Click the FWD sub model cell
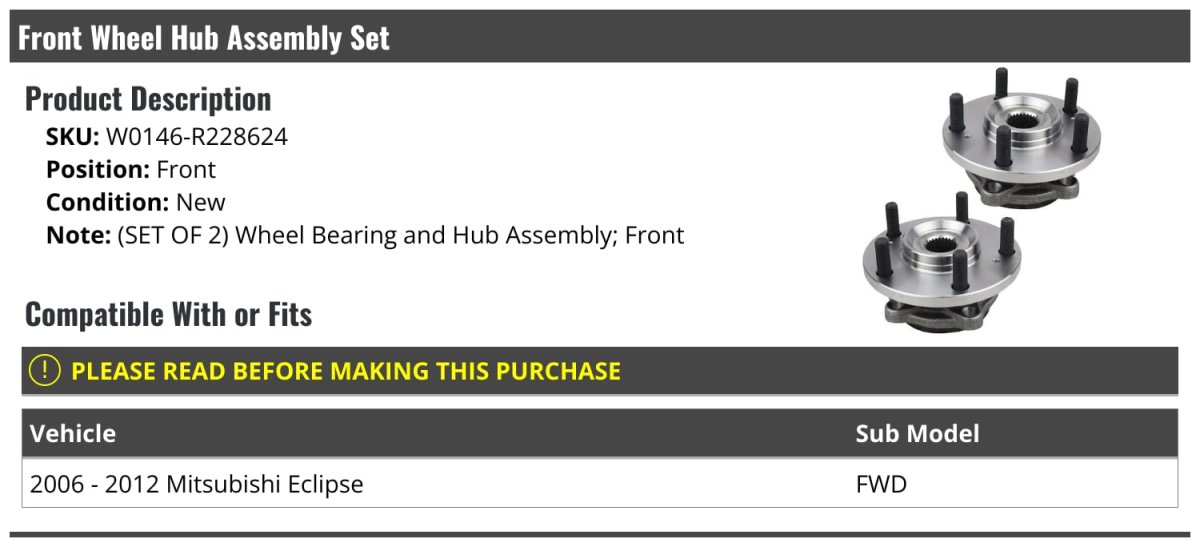 click(x=881, y=485)
